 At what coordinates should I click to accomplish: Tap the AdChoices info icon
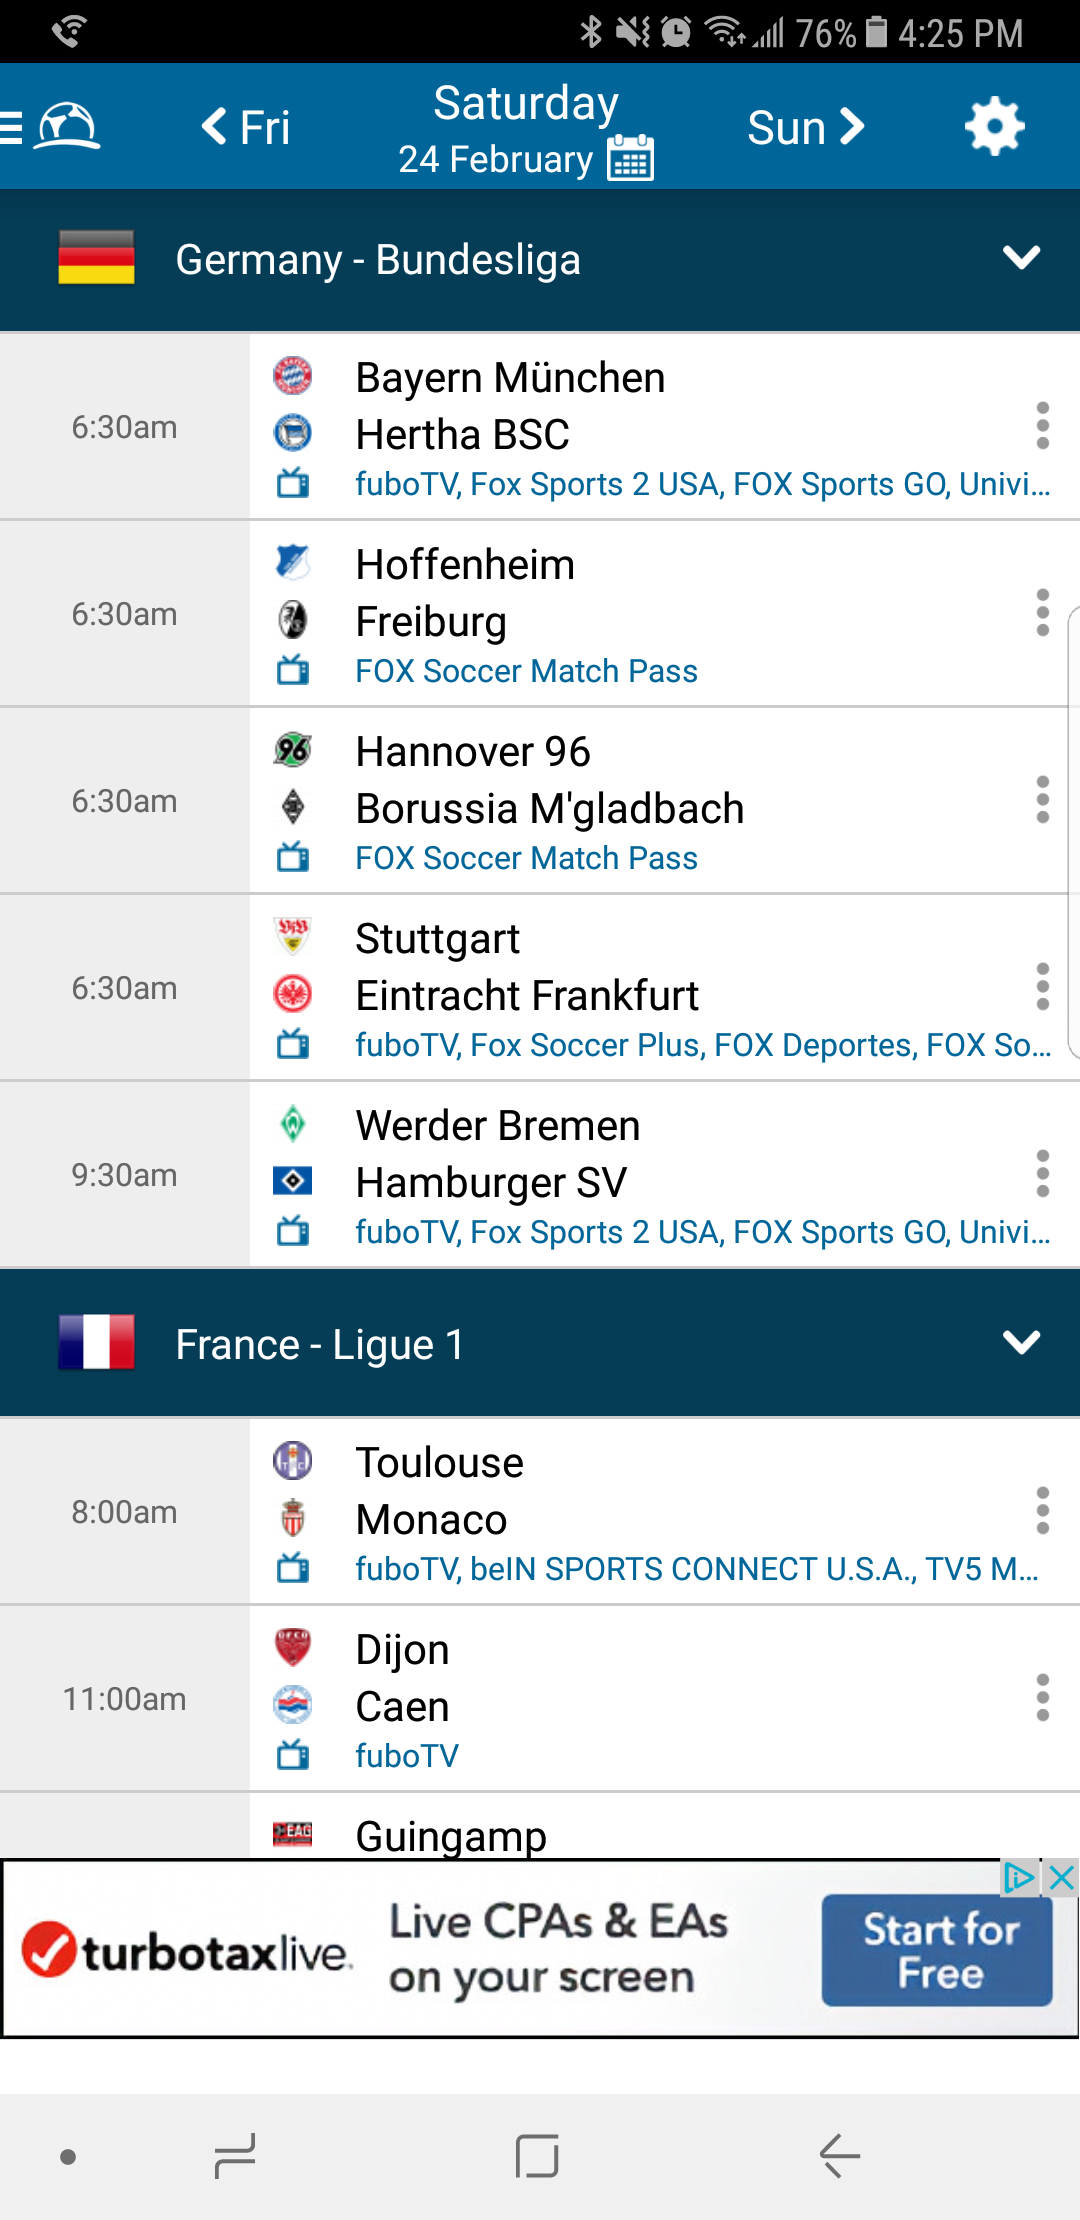(x=1019, y=1879)
